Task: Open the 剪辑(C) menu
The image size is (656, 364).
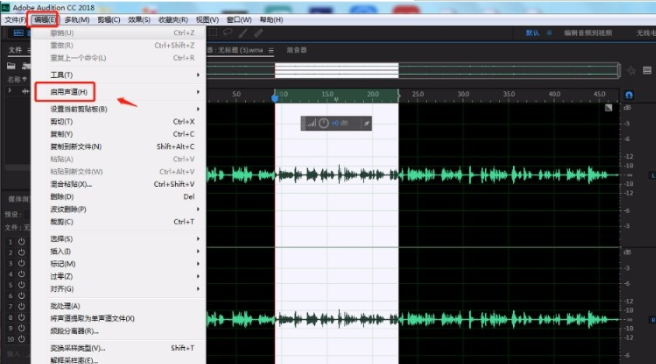Action: (109, 20)
